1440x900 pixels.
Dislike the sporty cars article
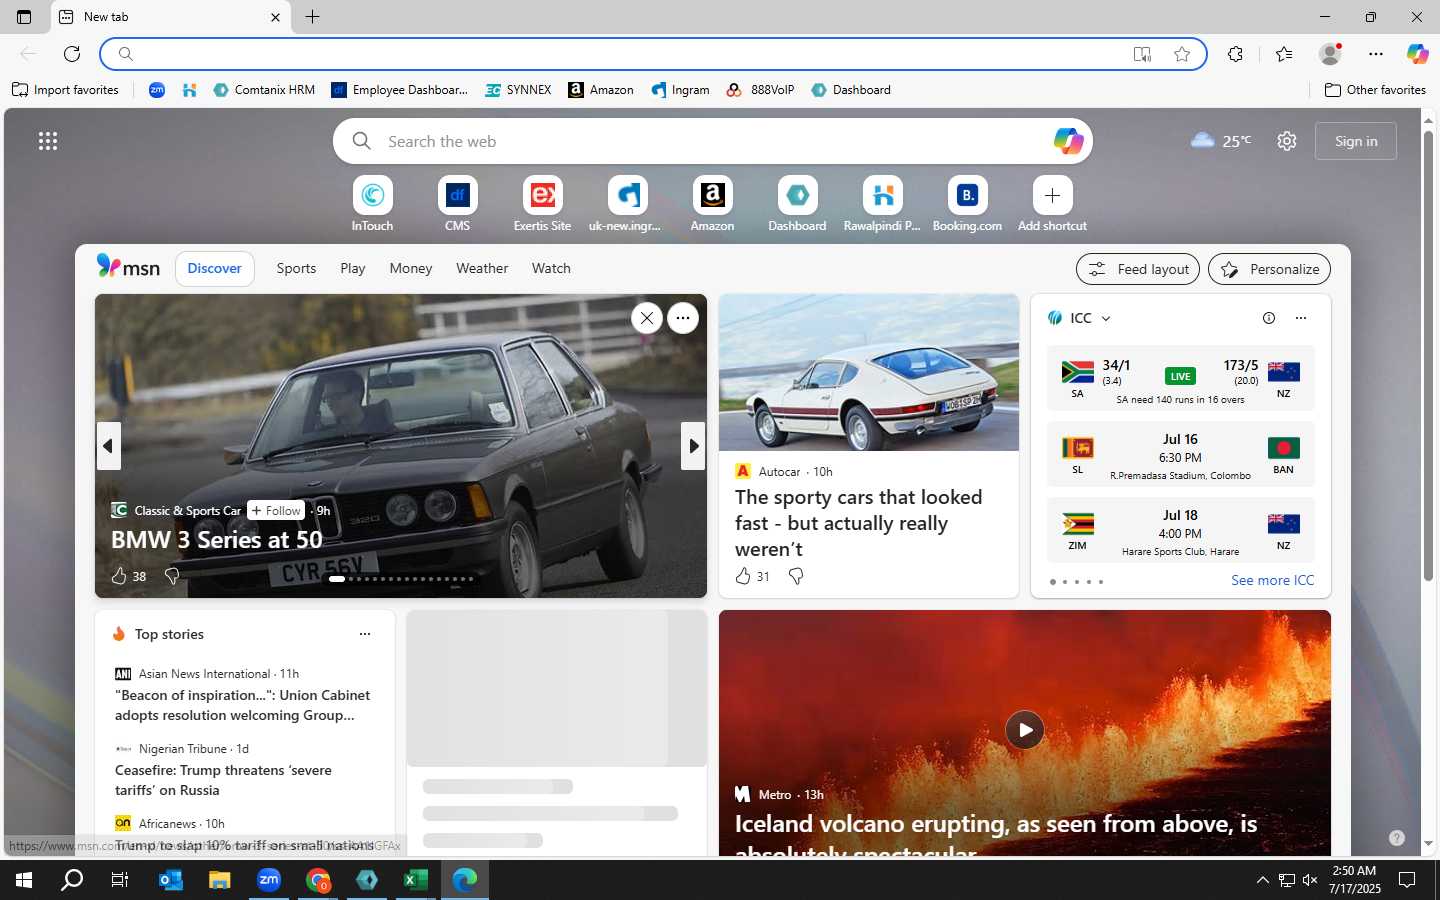point(796,576)
